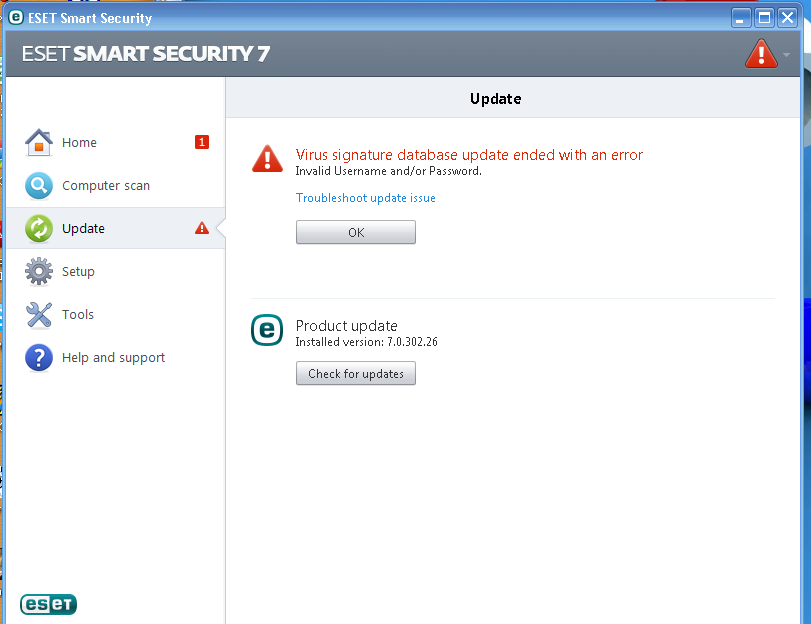Viewport: 811px width, 624px height.
Task: Click the Computer scan magnifier icon
Action: tap(39, 185)
